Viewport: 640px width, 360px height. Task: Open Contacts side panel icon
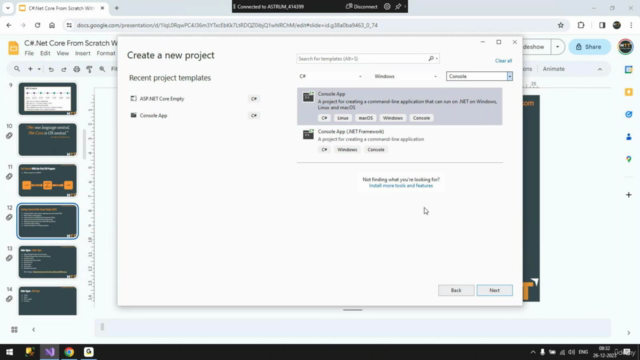tap(629, 137)
